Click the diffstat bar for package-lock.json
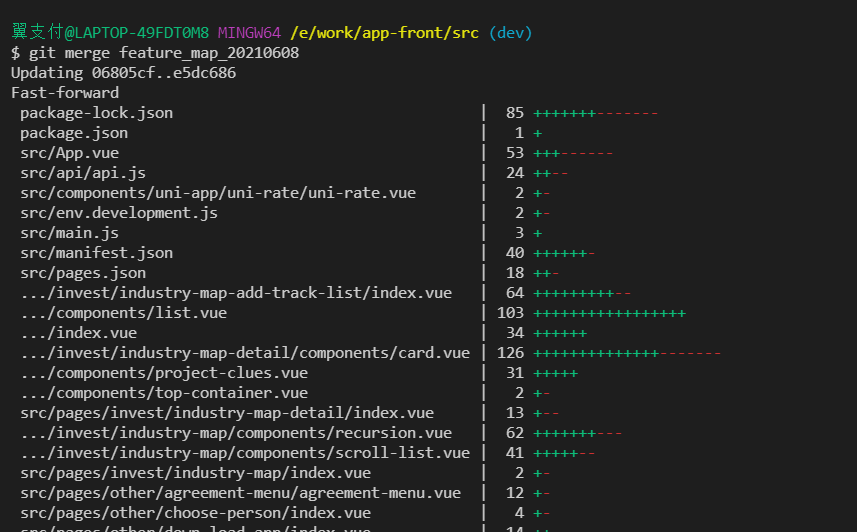The height and width of the screenshot is (532, 857). tap(596, 114)
